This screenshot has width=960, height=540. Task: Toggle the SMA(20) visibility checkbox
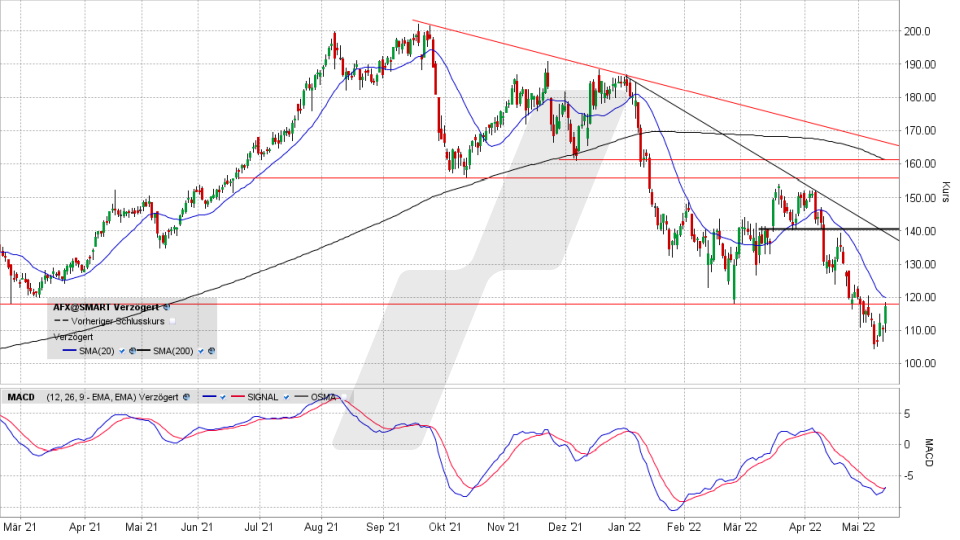pyautogui.click(x=122, y=351)
